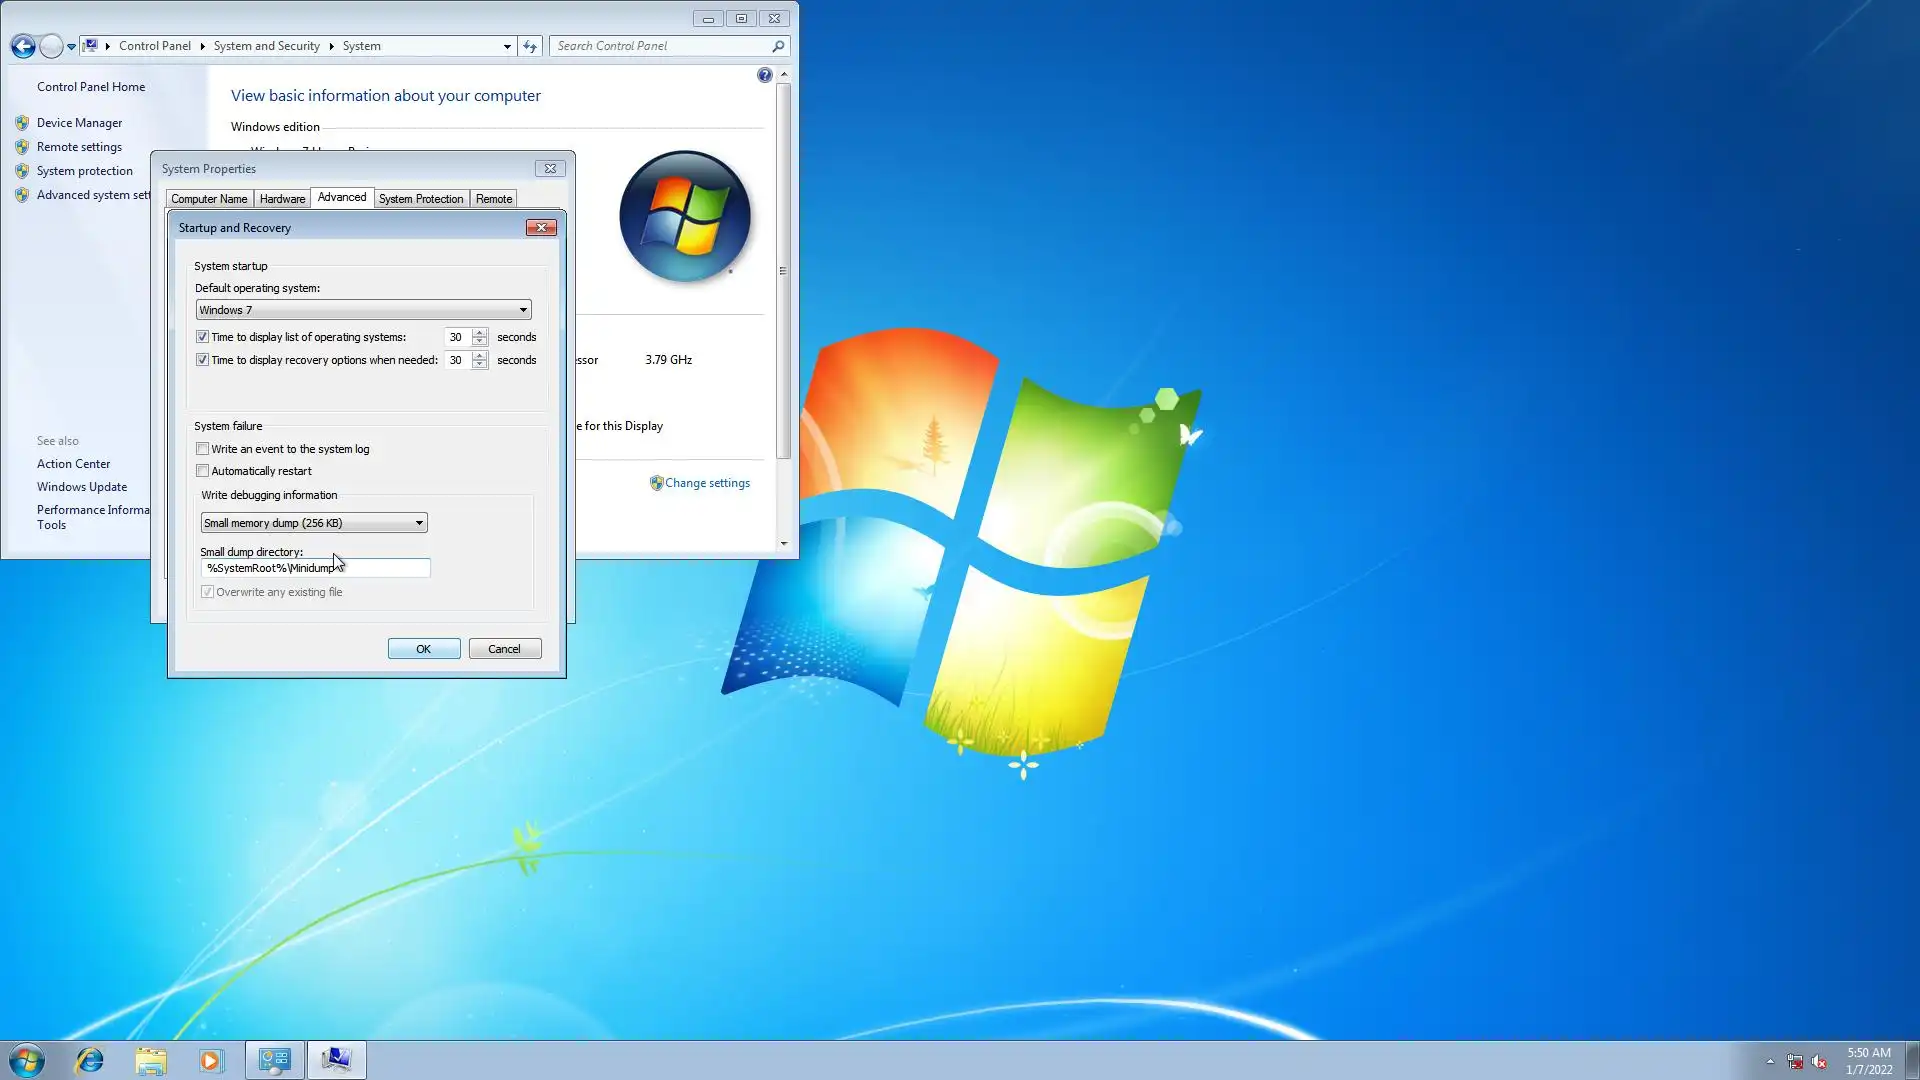Viewport: 1920px width, 1080px height.
Task: Click OK in Startup and Recovery dialog
Action: coord(423,649)
